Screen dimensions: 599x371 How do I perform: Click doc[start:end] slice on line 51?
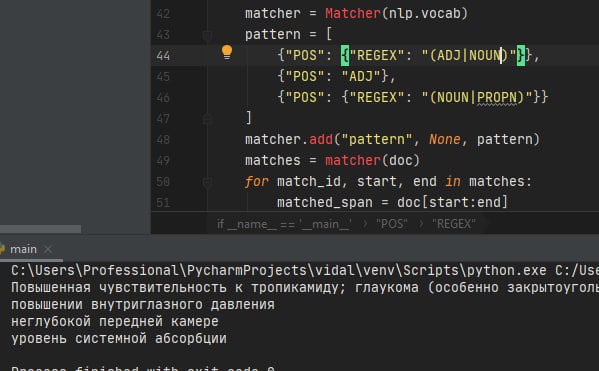(x=452, y=202)
